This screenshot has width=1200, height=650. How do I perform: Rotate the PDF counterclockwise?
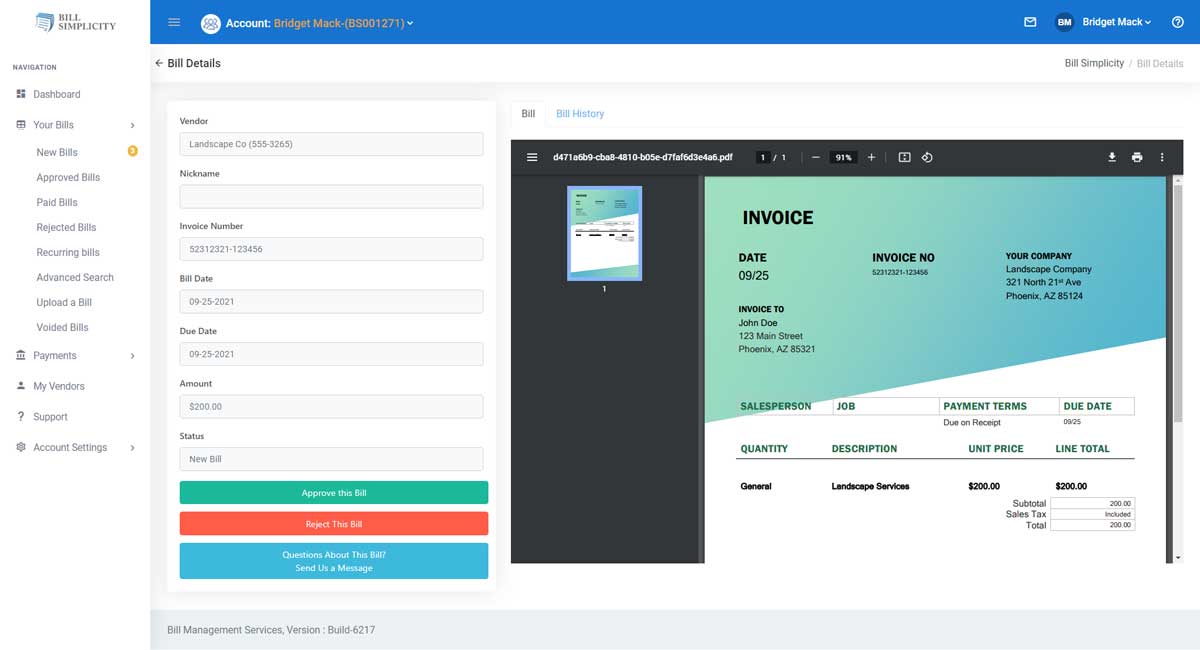(927, 157)
